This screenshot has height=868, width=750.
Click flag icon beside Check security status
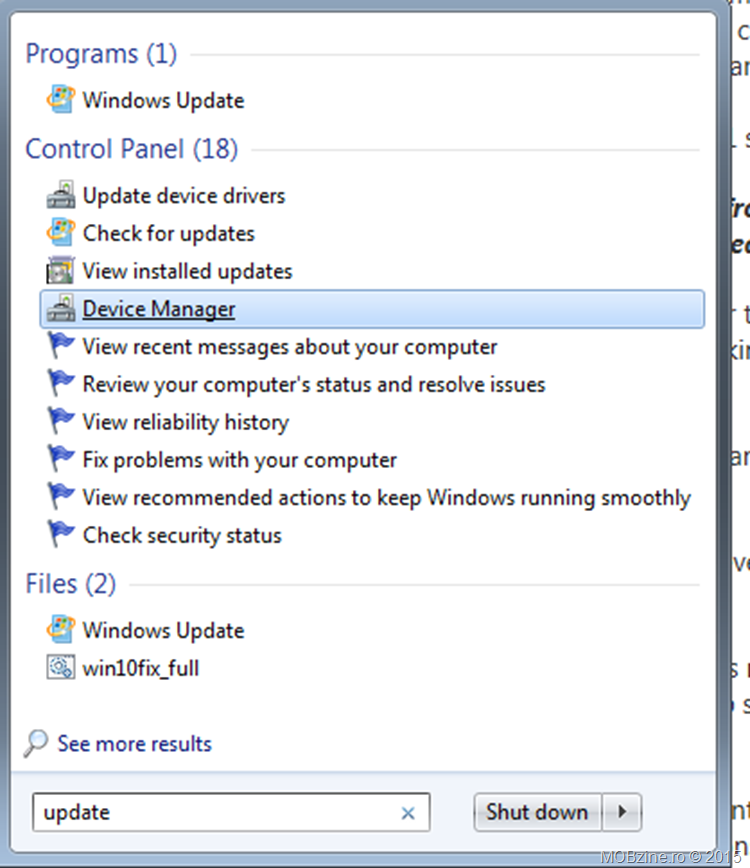coord(61,535)
